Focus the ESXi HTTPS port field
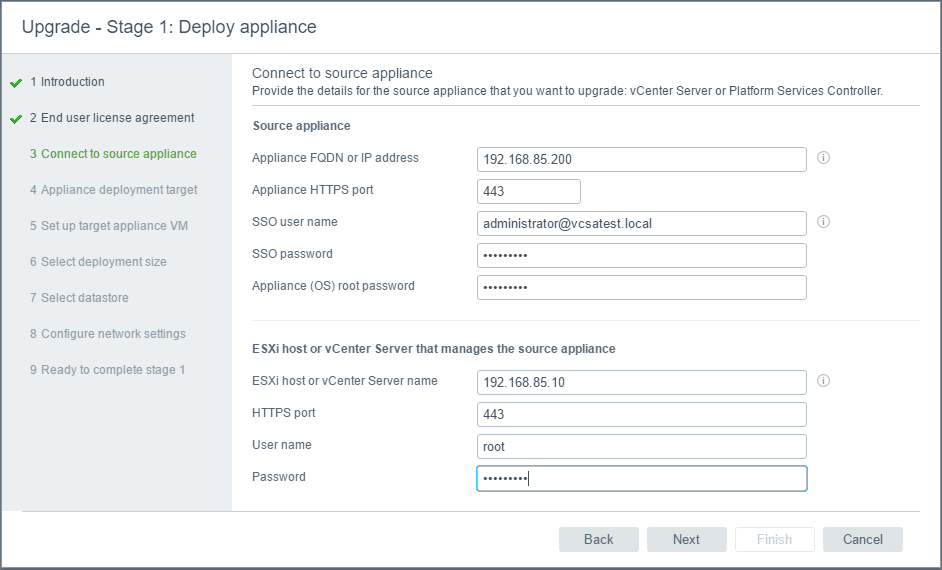This screenshot has width=942, height=570. tap(641, 414)
